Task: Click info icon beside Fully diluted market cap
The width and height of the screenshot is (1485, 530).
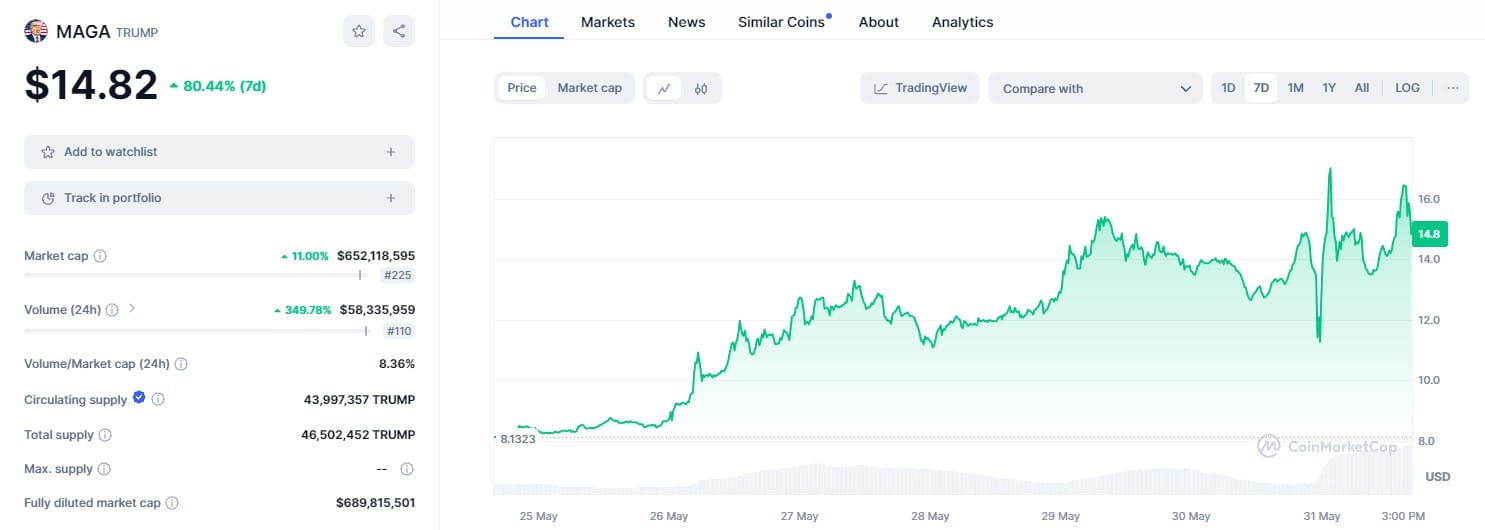Action: tap(172, 503)
